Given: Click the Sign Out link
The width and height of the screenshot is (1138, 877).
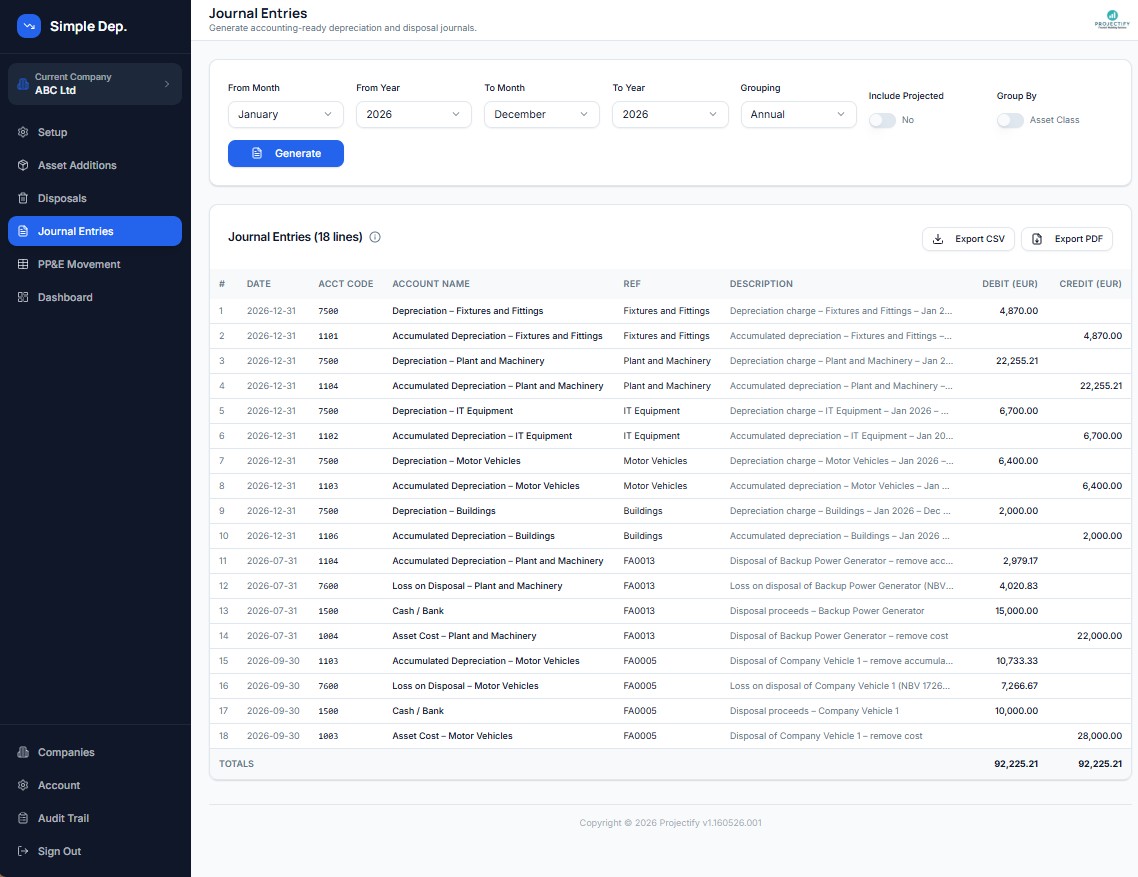Looking at the screenshot, I should (x=95, y=851).
